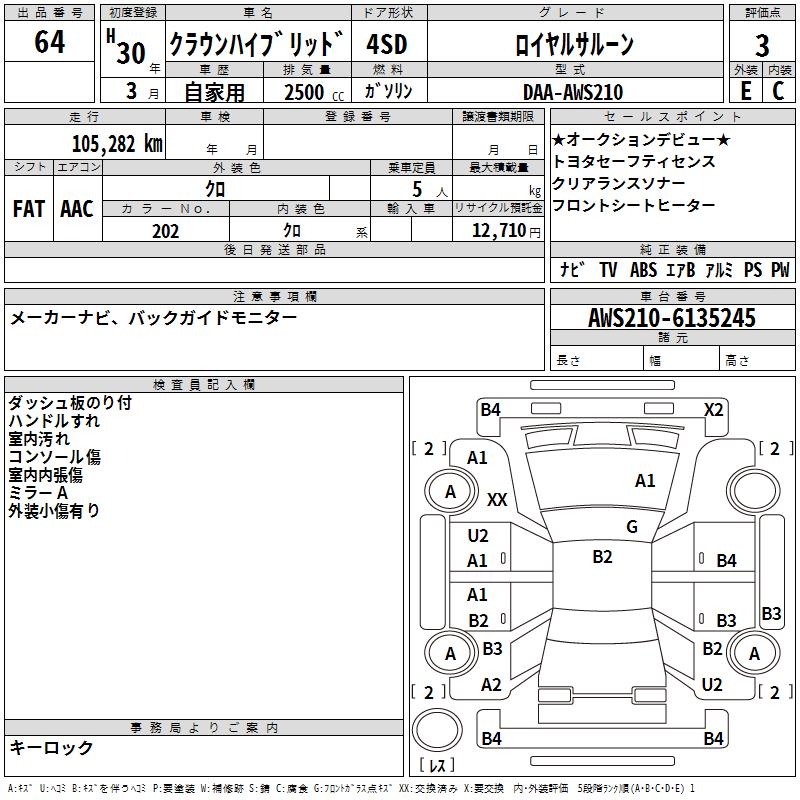The image size is (800, 800).
Task: Click grade "ロイヤルサルーン"
Action: tap(574, 44)
